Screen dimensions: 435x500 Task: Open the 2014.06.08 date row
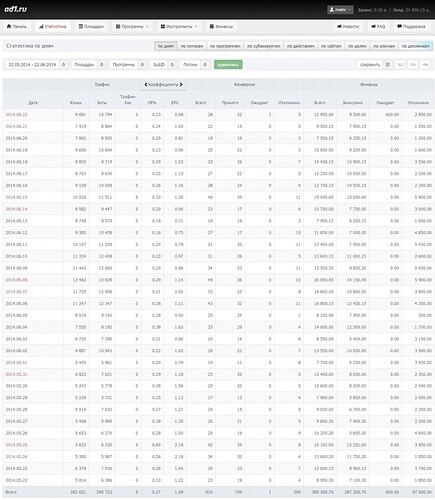point(16,280)
